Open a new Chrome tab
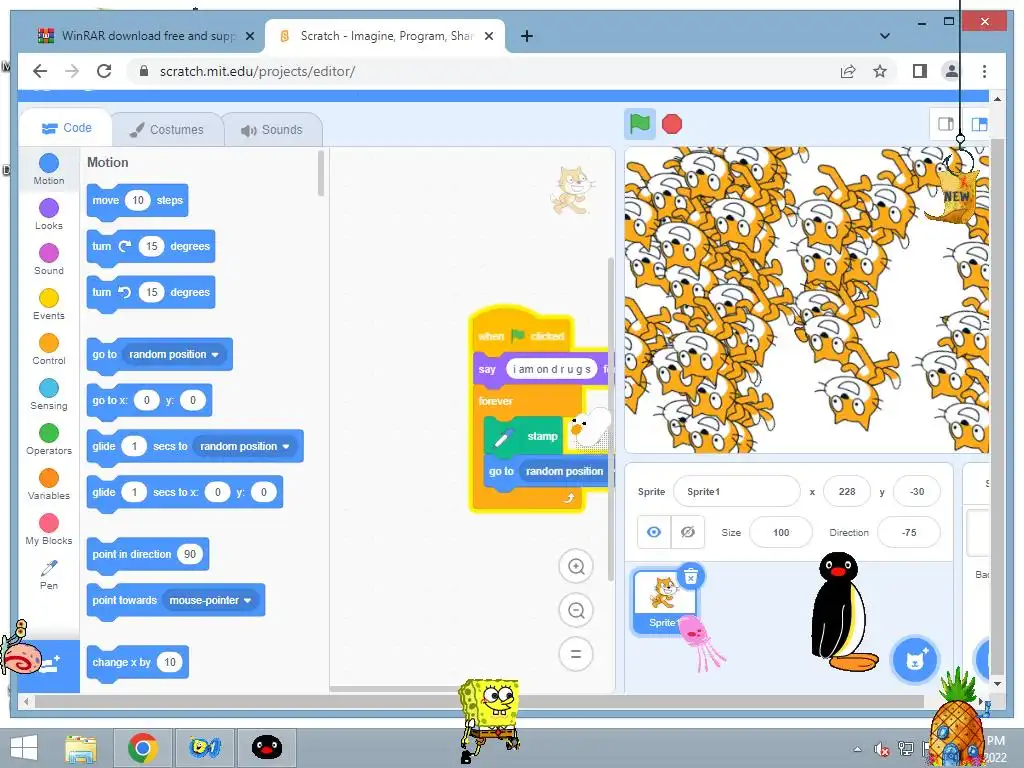Image resolution: width=1024 pixels, height=768 pixels. tap(526, 36)
